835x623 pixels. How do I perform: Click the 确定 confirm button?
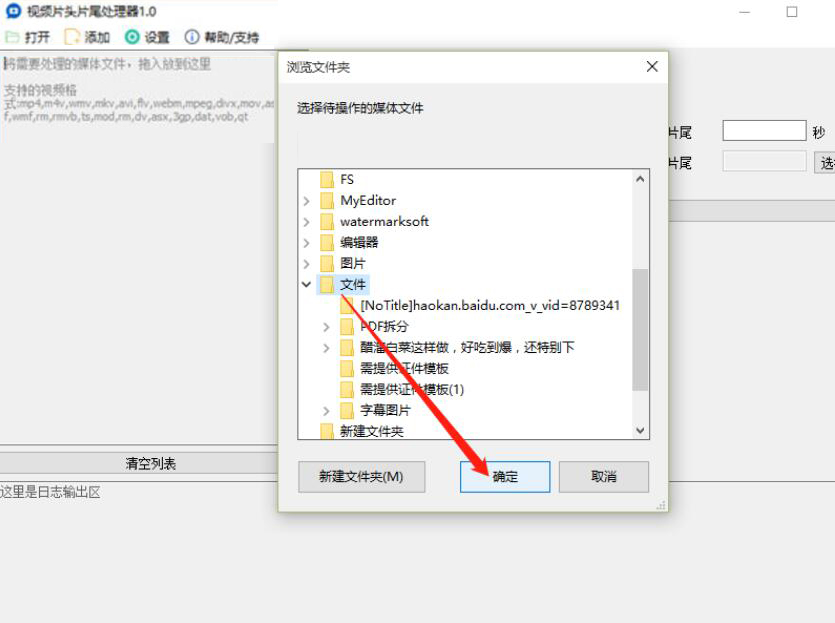click(x=505, y=477)
